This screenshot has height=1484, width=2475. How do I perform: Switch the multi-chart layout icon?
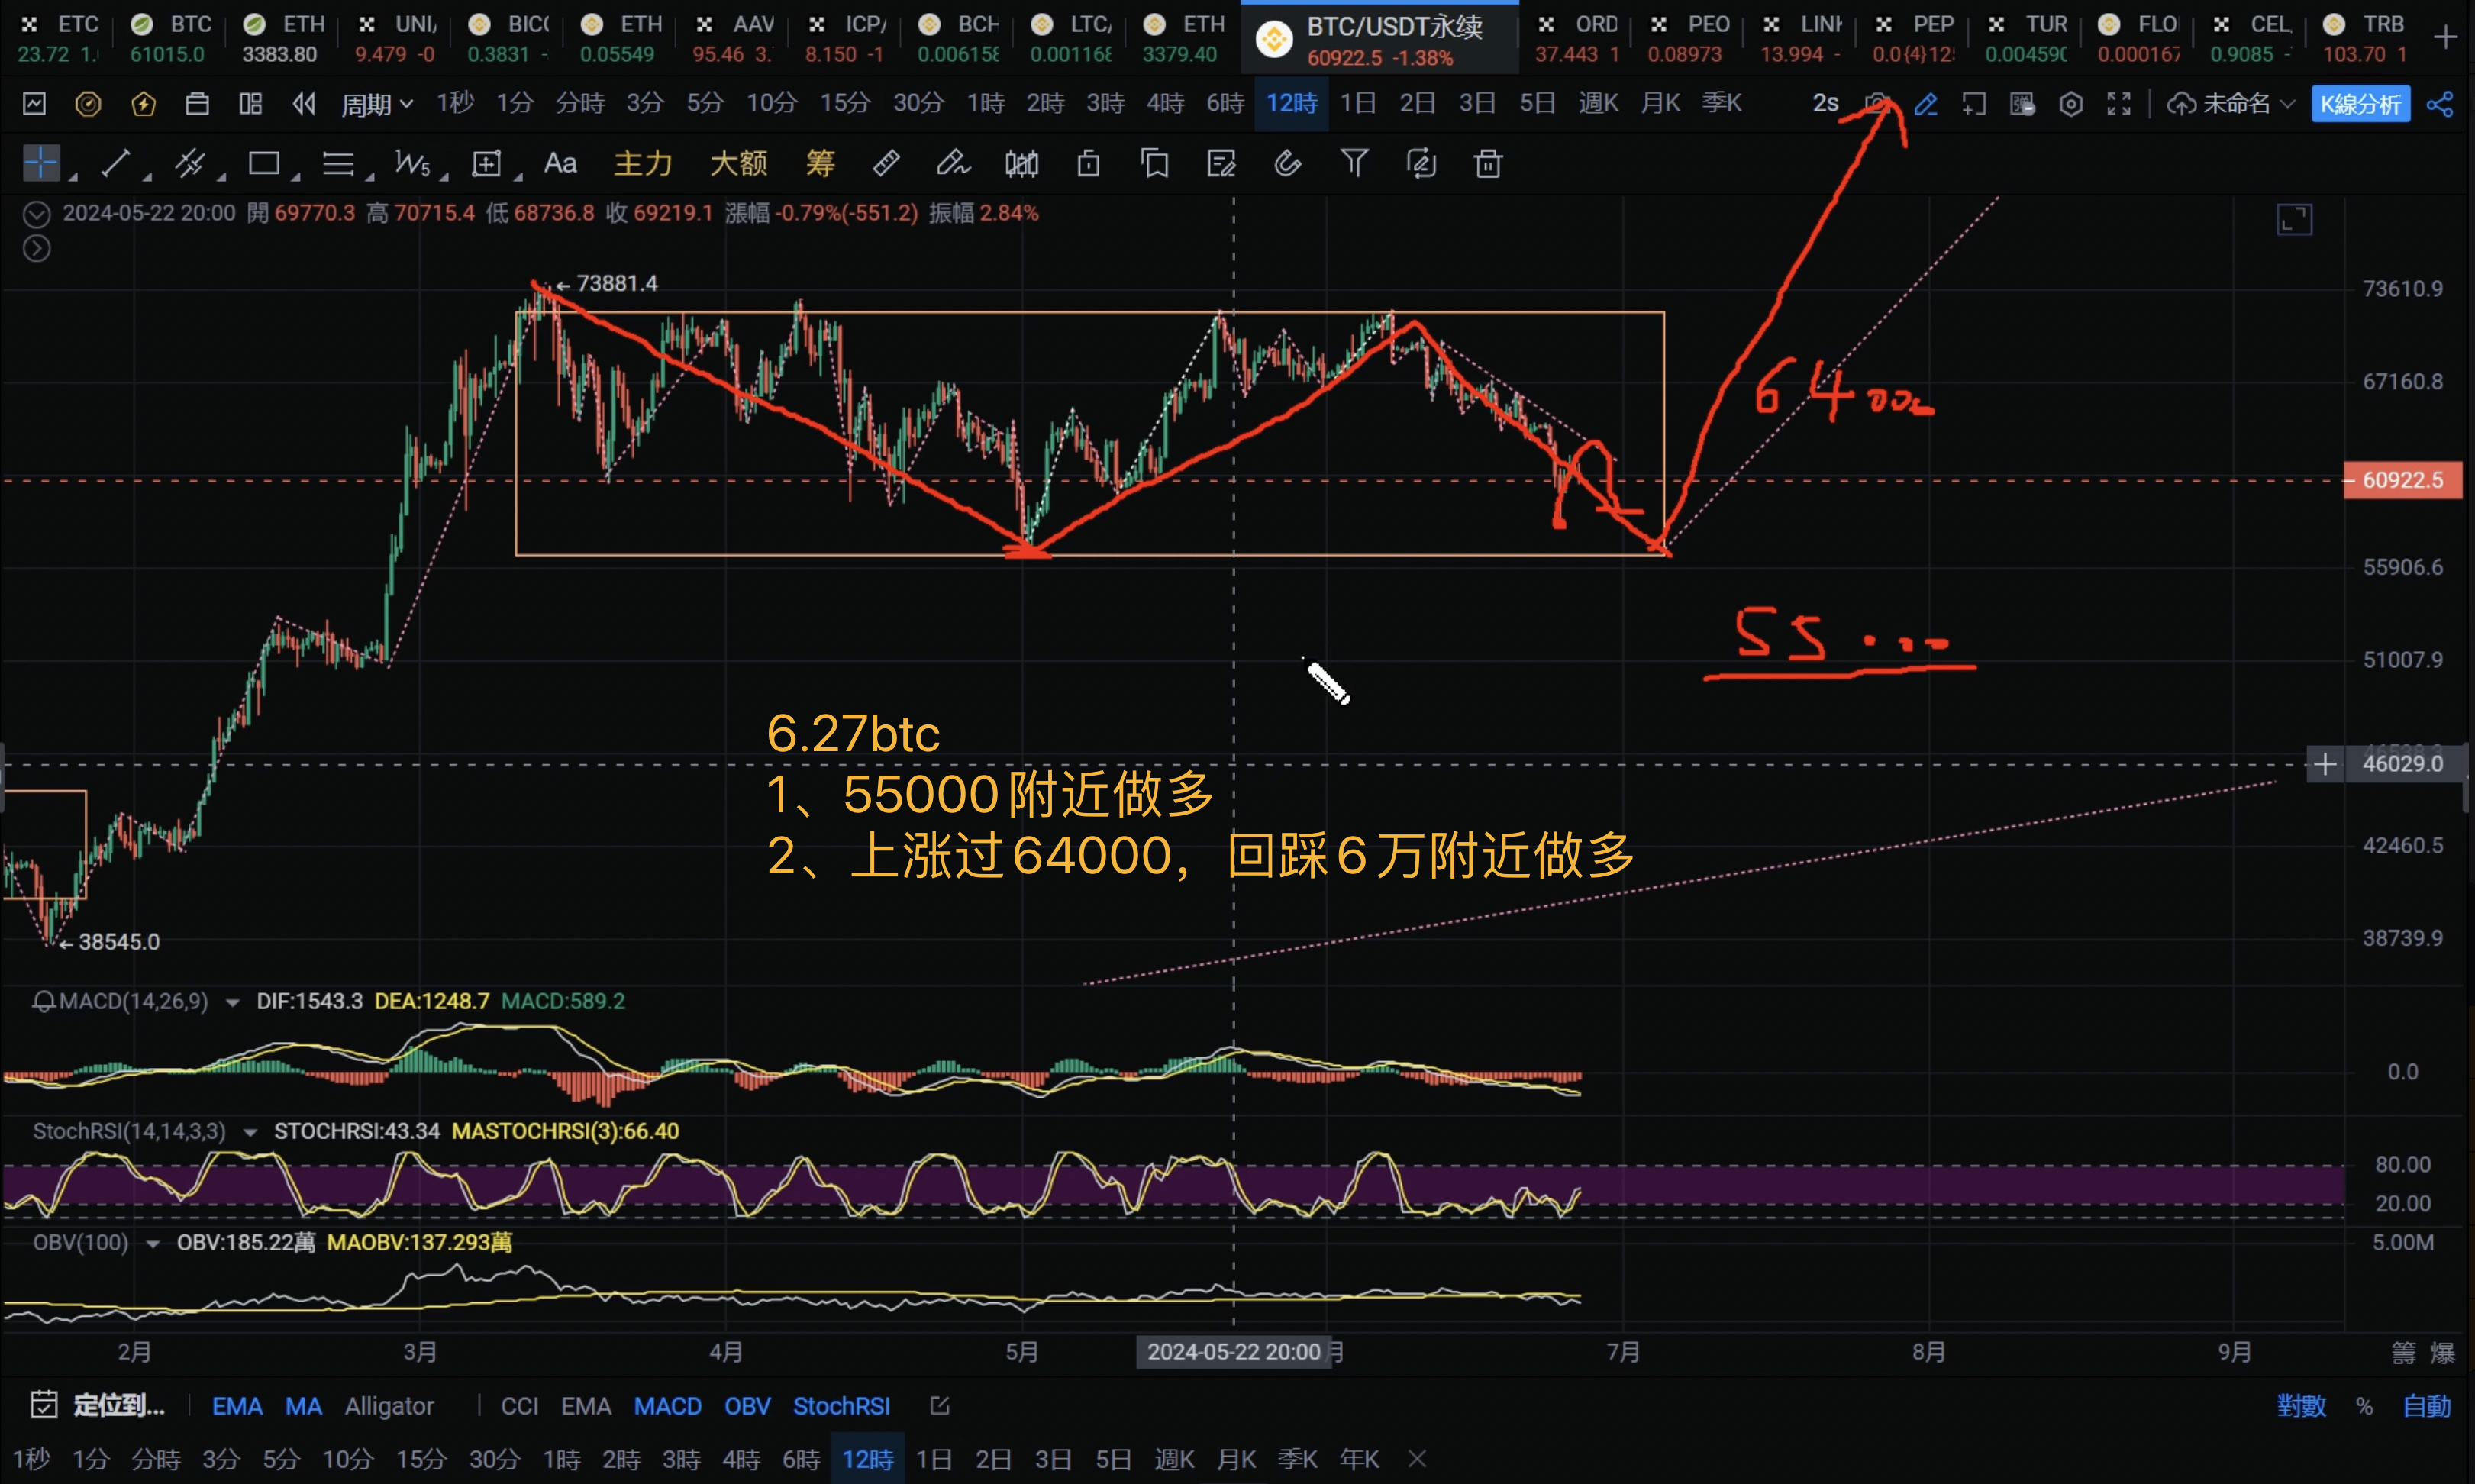point(250,103)
